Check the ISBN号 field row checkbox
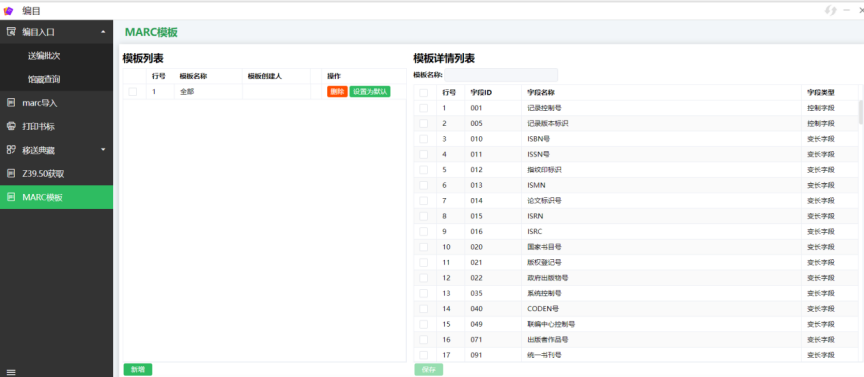The image size is (864, 377). click(x=423, y=139)
